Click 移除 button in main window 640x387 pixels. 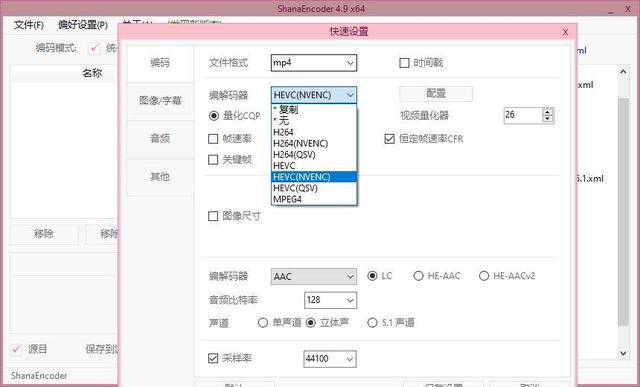click(x=44, y=234)
